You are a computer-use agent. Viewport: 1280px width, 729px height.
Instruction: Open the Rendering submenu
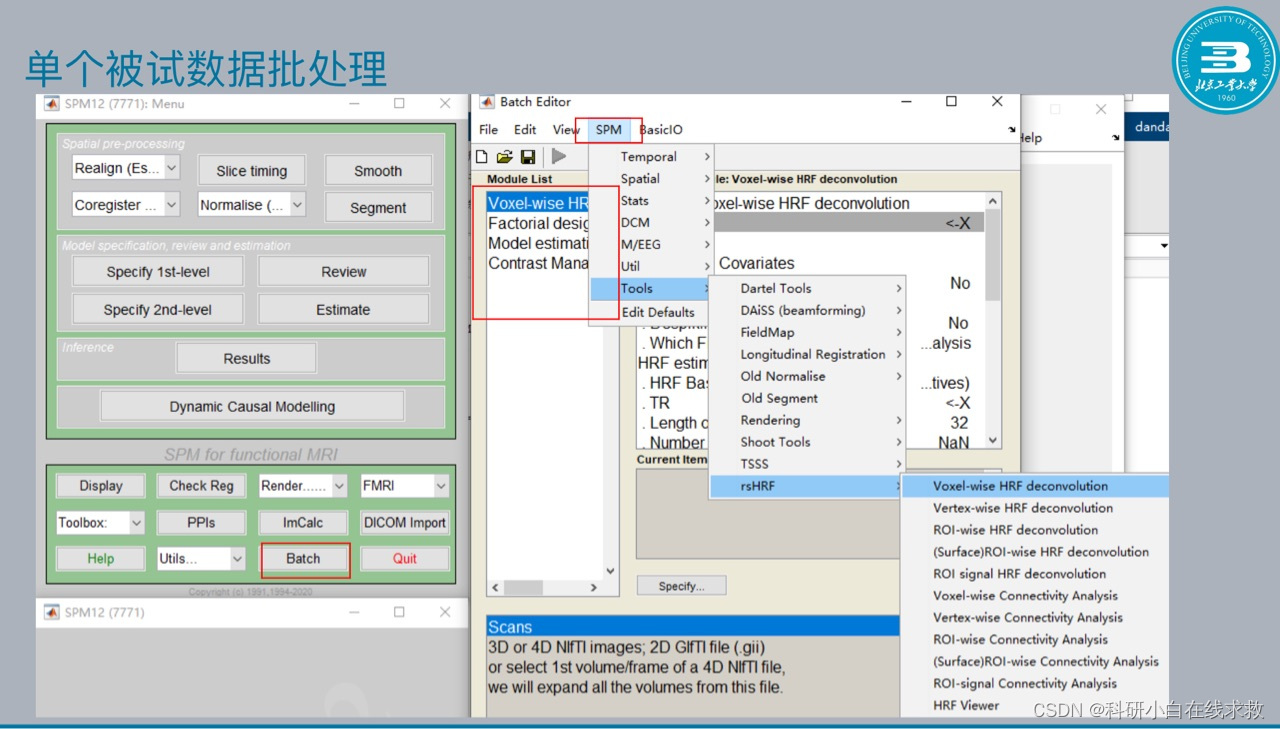pyautogui.click(x=807, y=421)
